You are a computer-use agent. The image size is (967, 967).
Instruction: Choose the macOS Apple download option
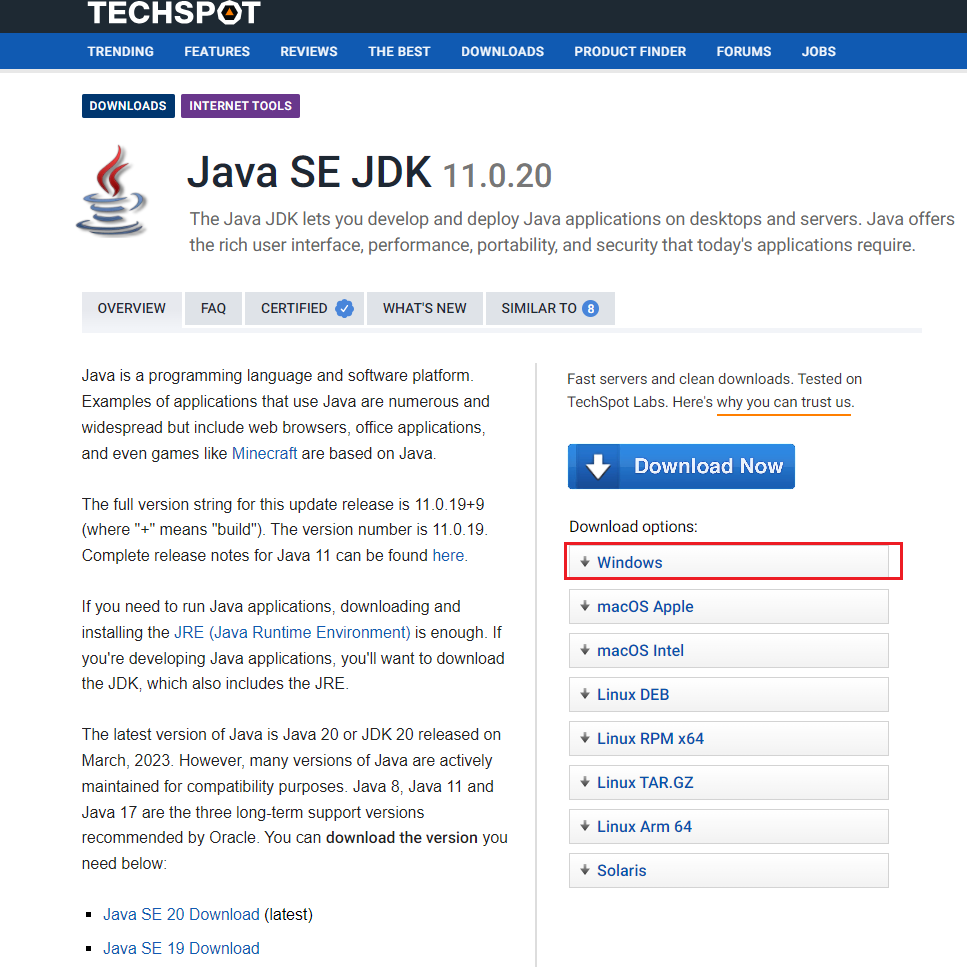click(x=728, y=606)
